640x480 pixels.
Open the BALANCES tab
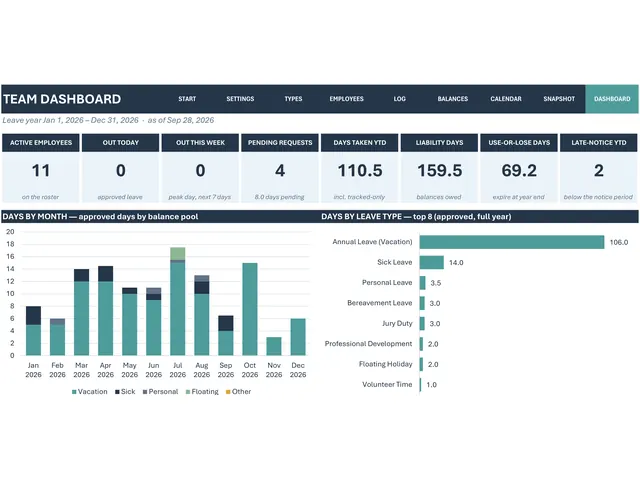click(x=453, y=99)
